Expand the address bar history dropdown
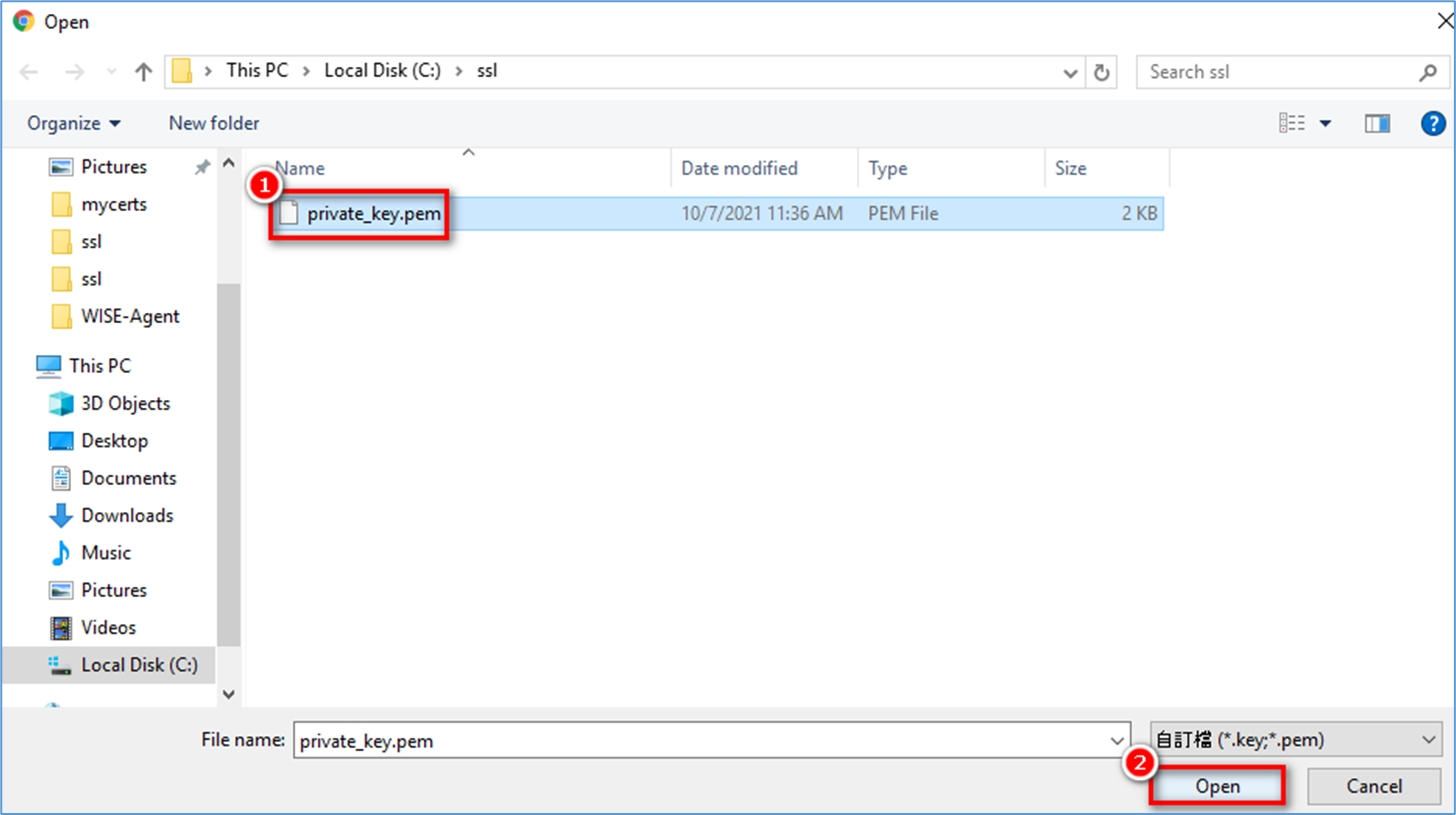 [x=1070, y=72]
